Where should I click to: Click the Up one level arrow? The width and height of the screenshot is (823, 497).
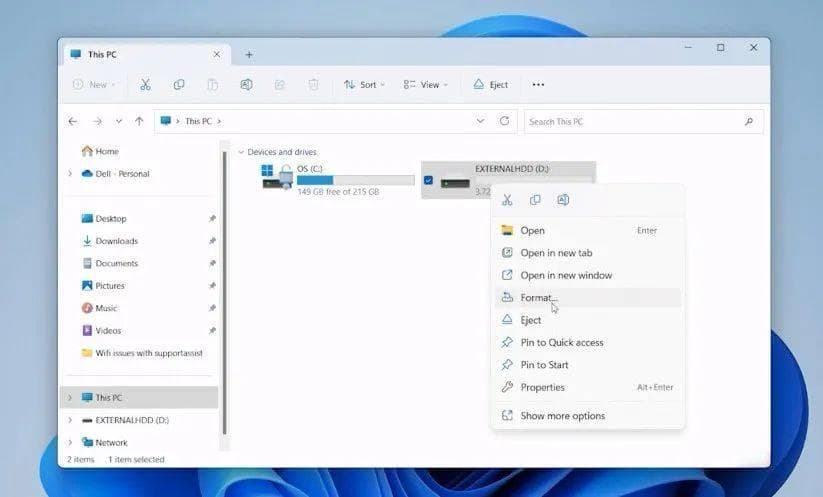point(139,121)
